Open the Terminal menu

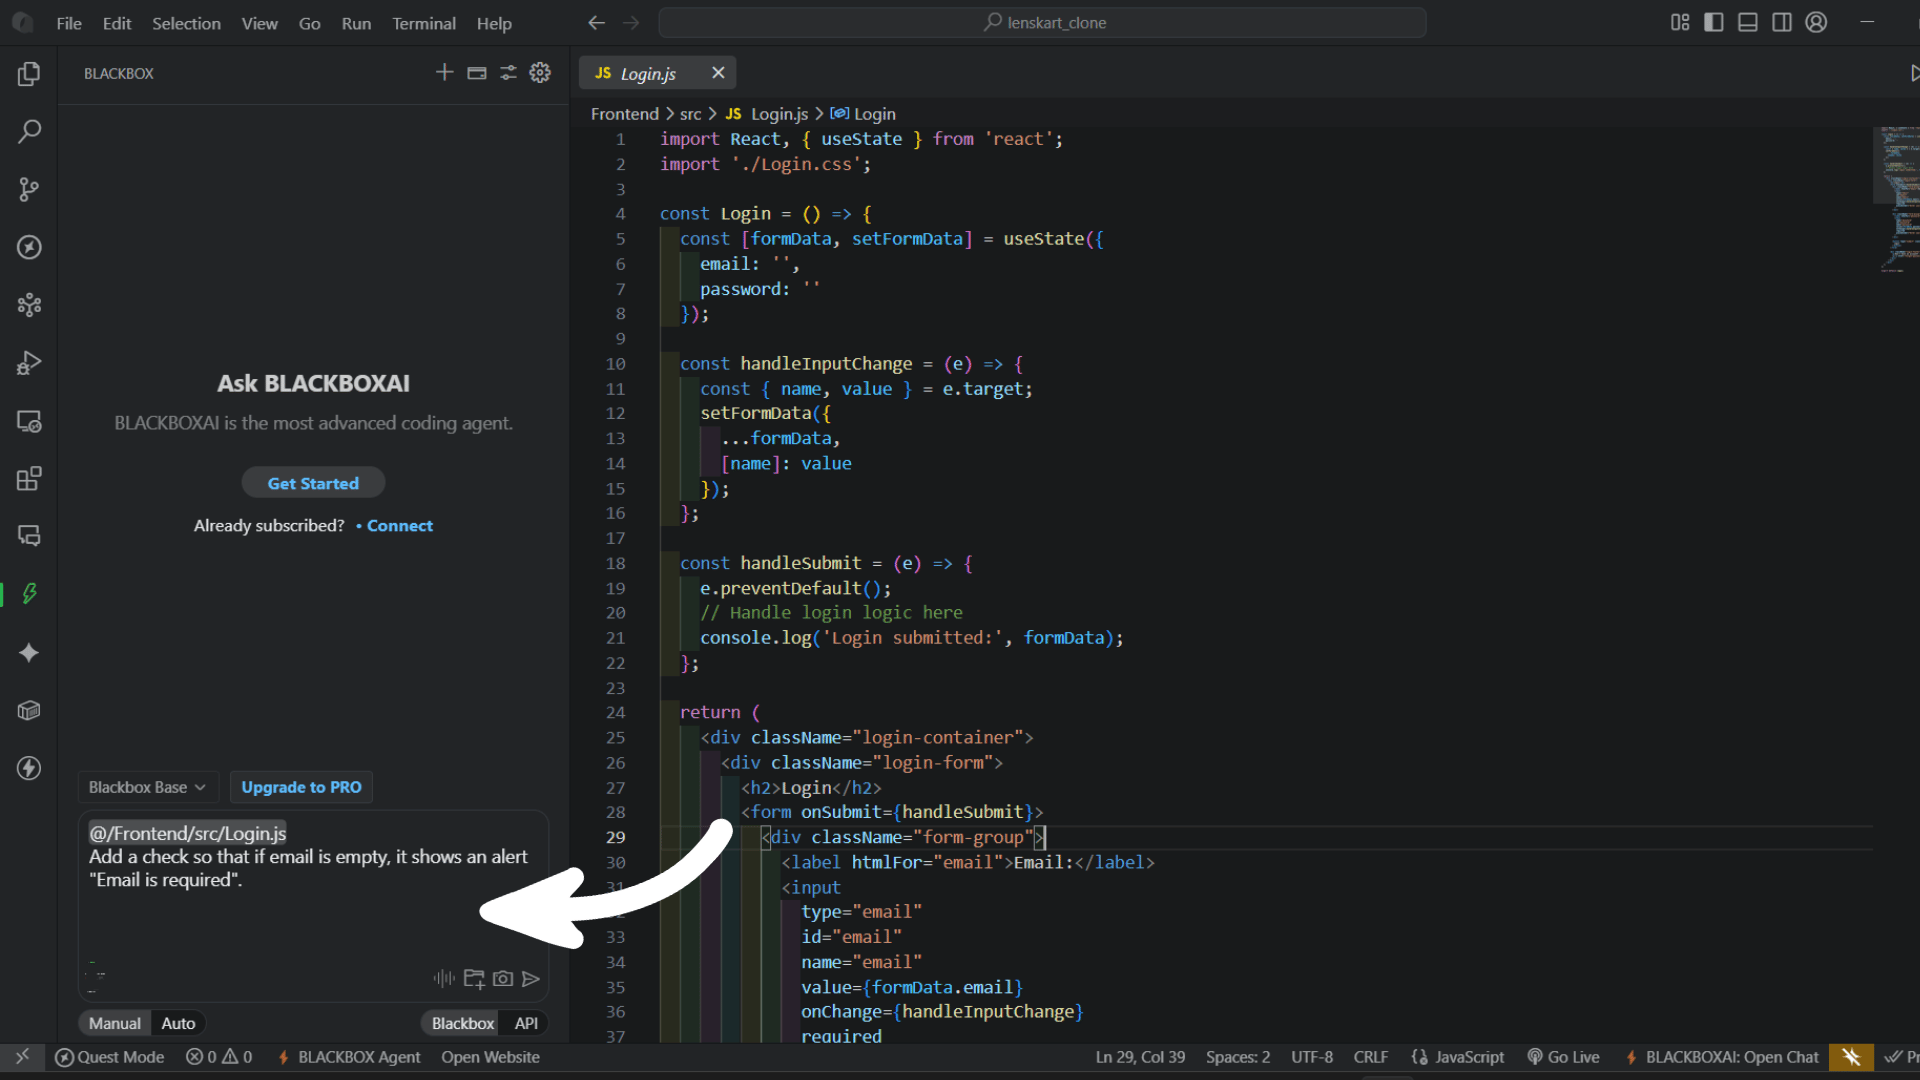coord(423,23)
